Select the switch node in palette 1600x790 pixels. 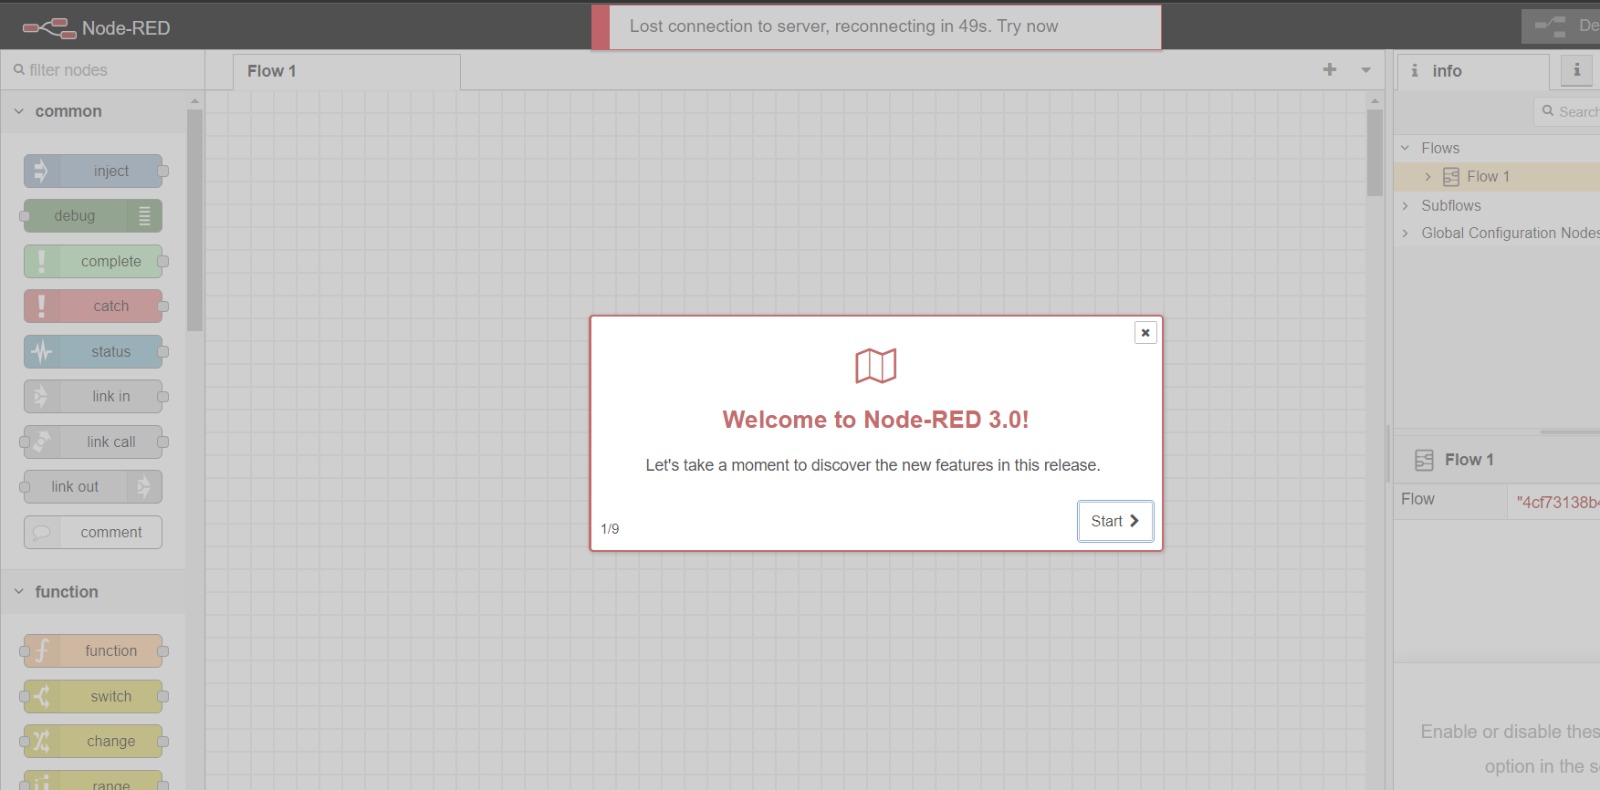[93, 696]
